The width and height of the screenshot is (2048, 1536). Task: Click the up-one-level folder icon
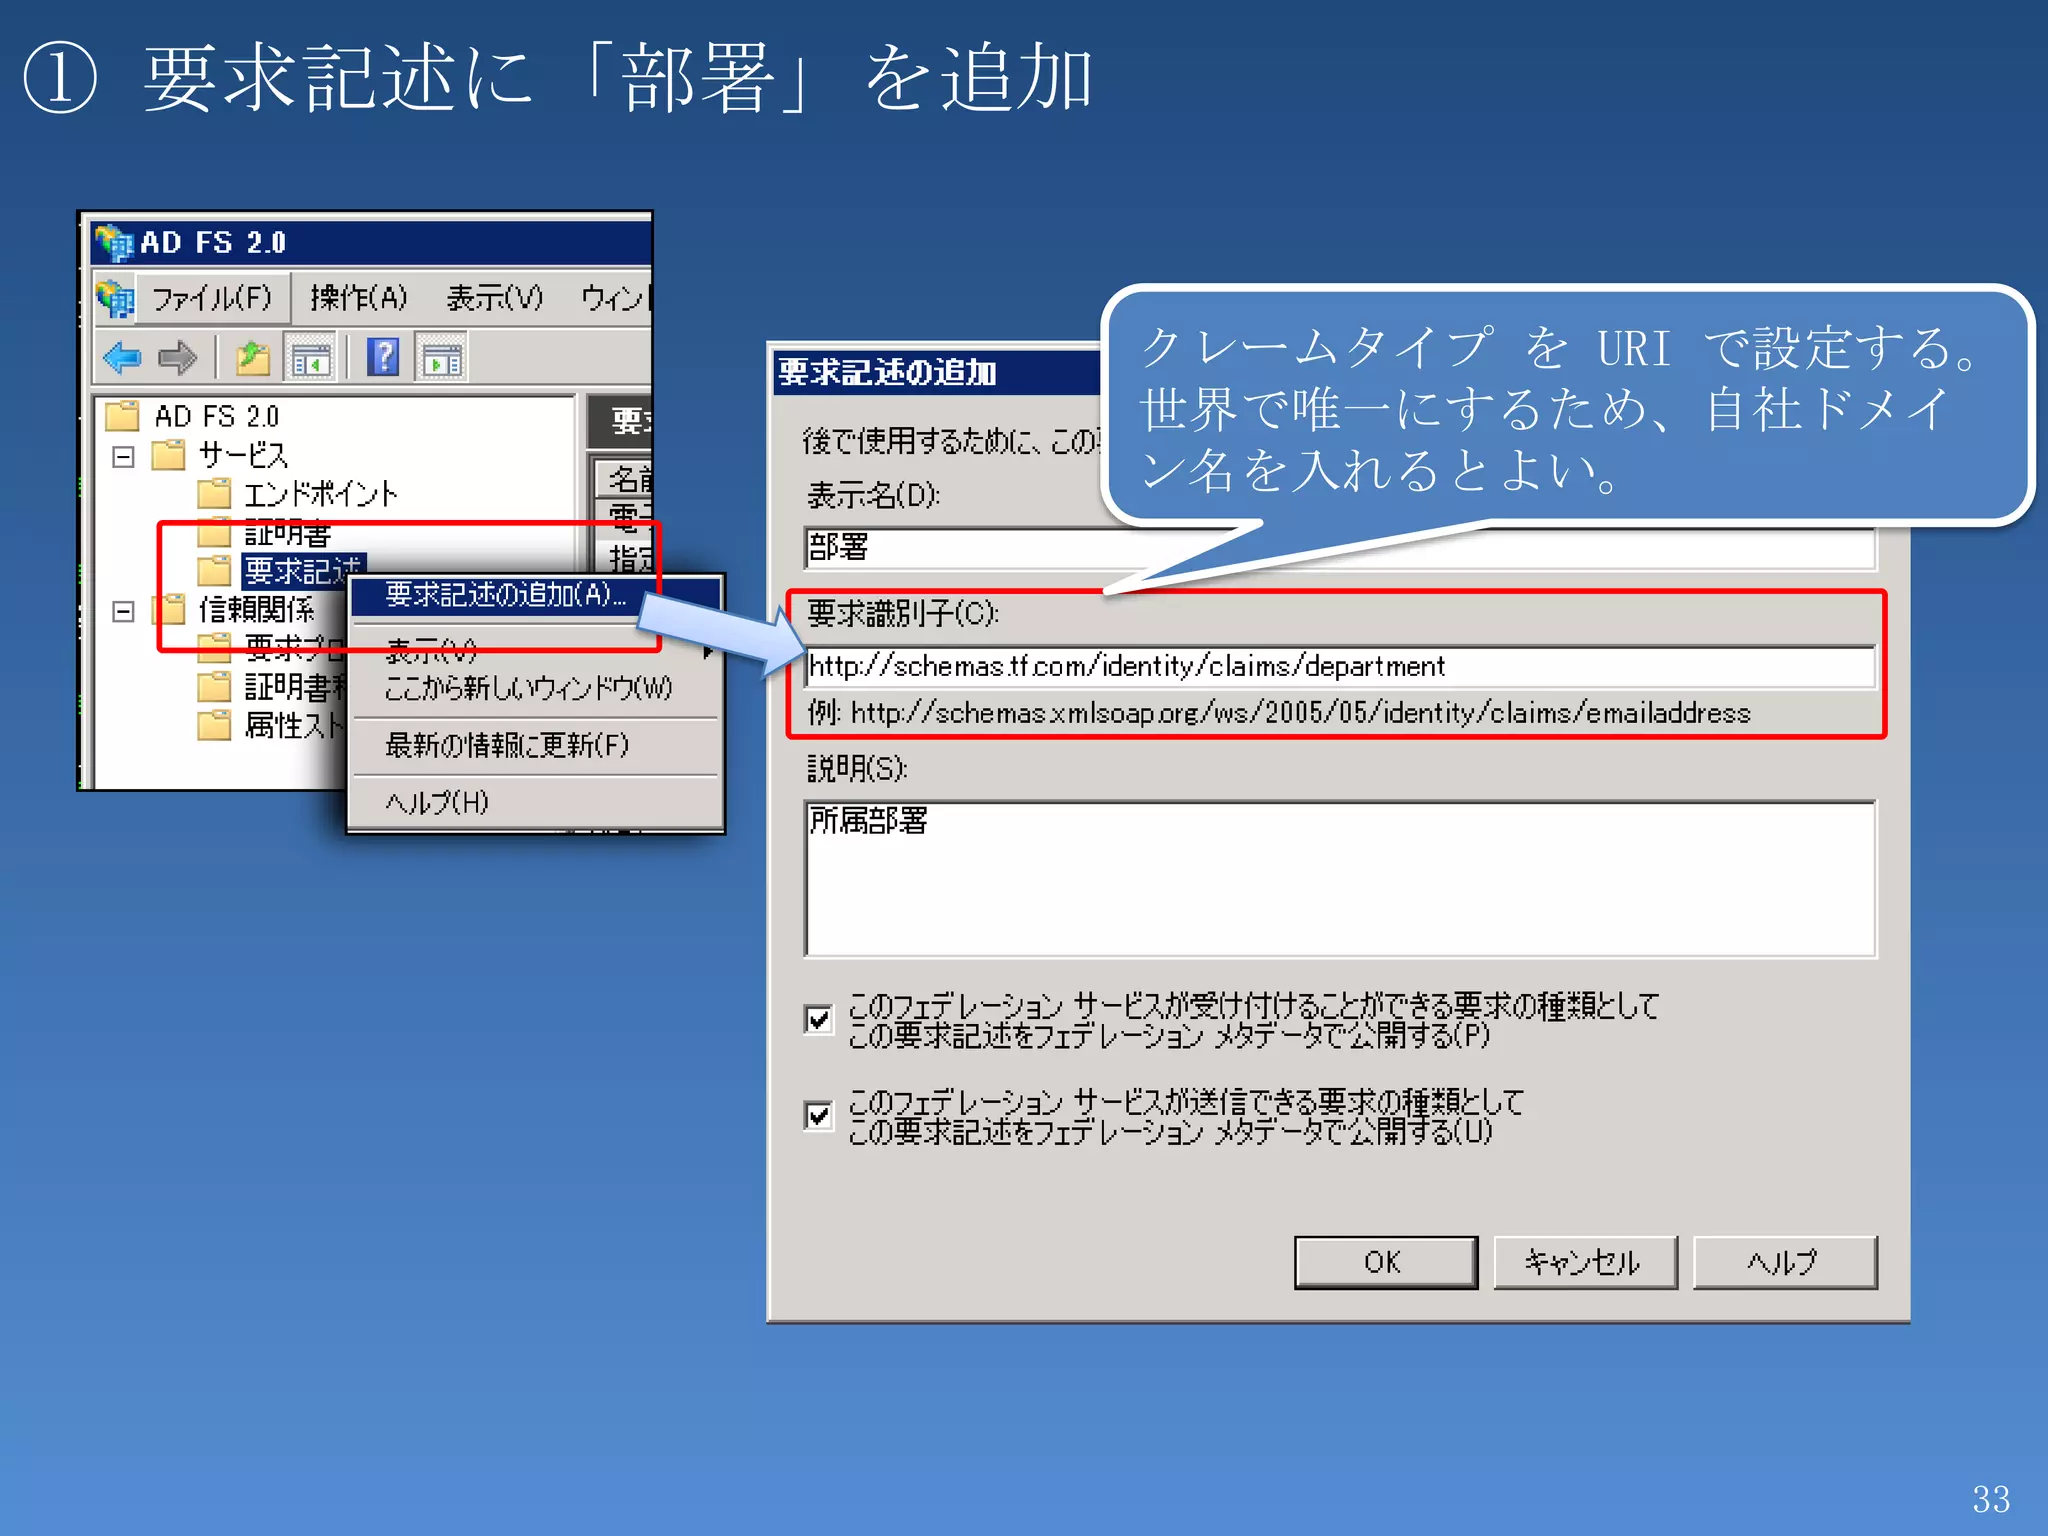tap(253, 357)
